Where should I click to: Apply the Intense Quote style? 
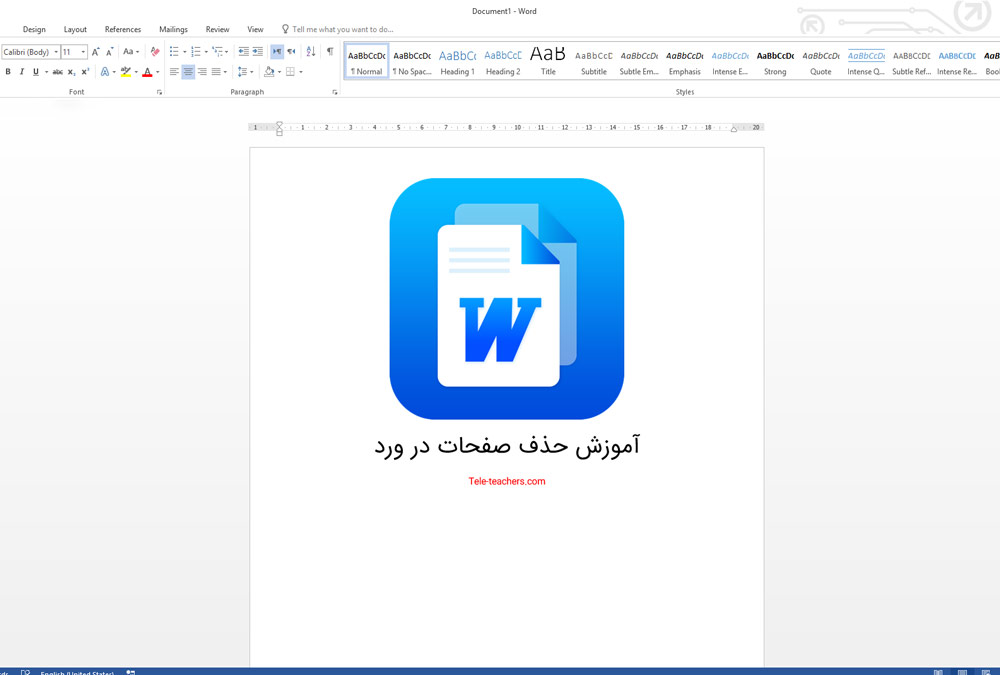click(865, 62)
